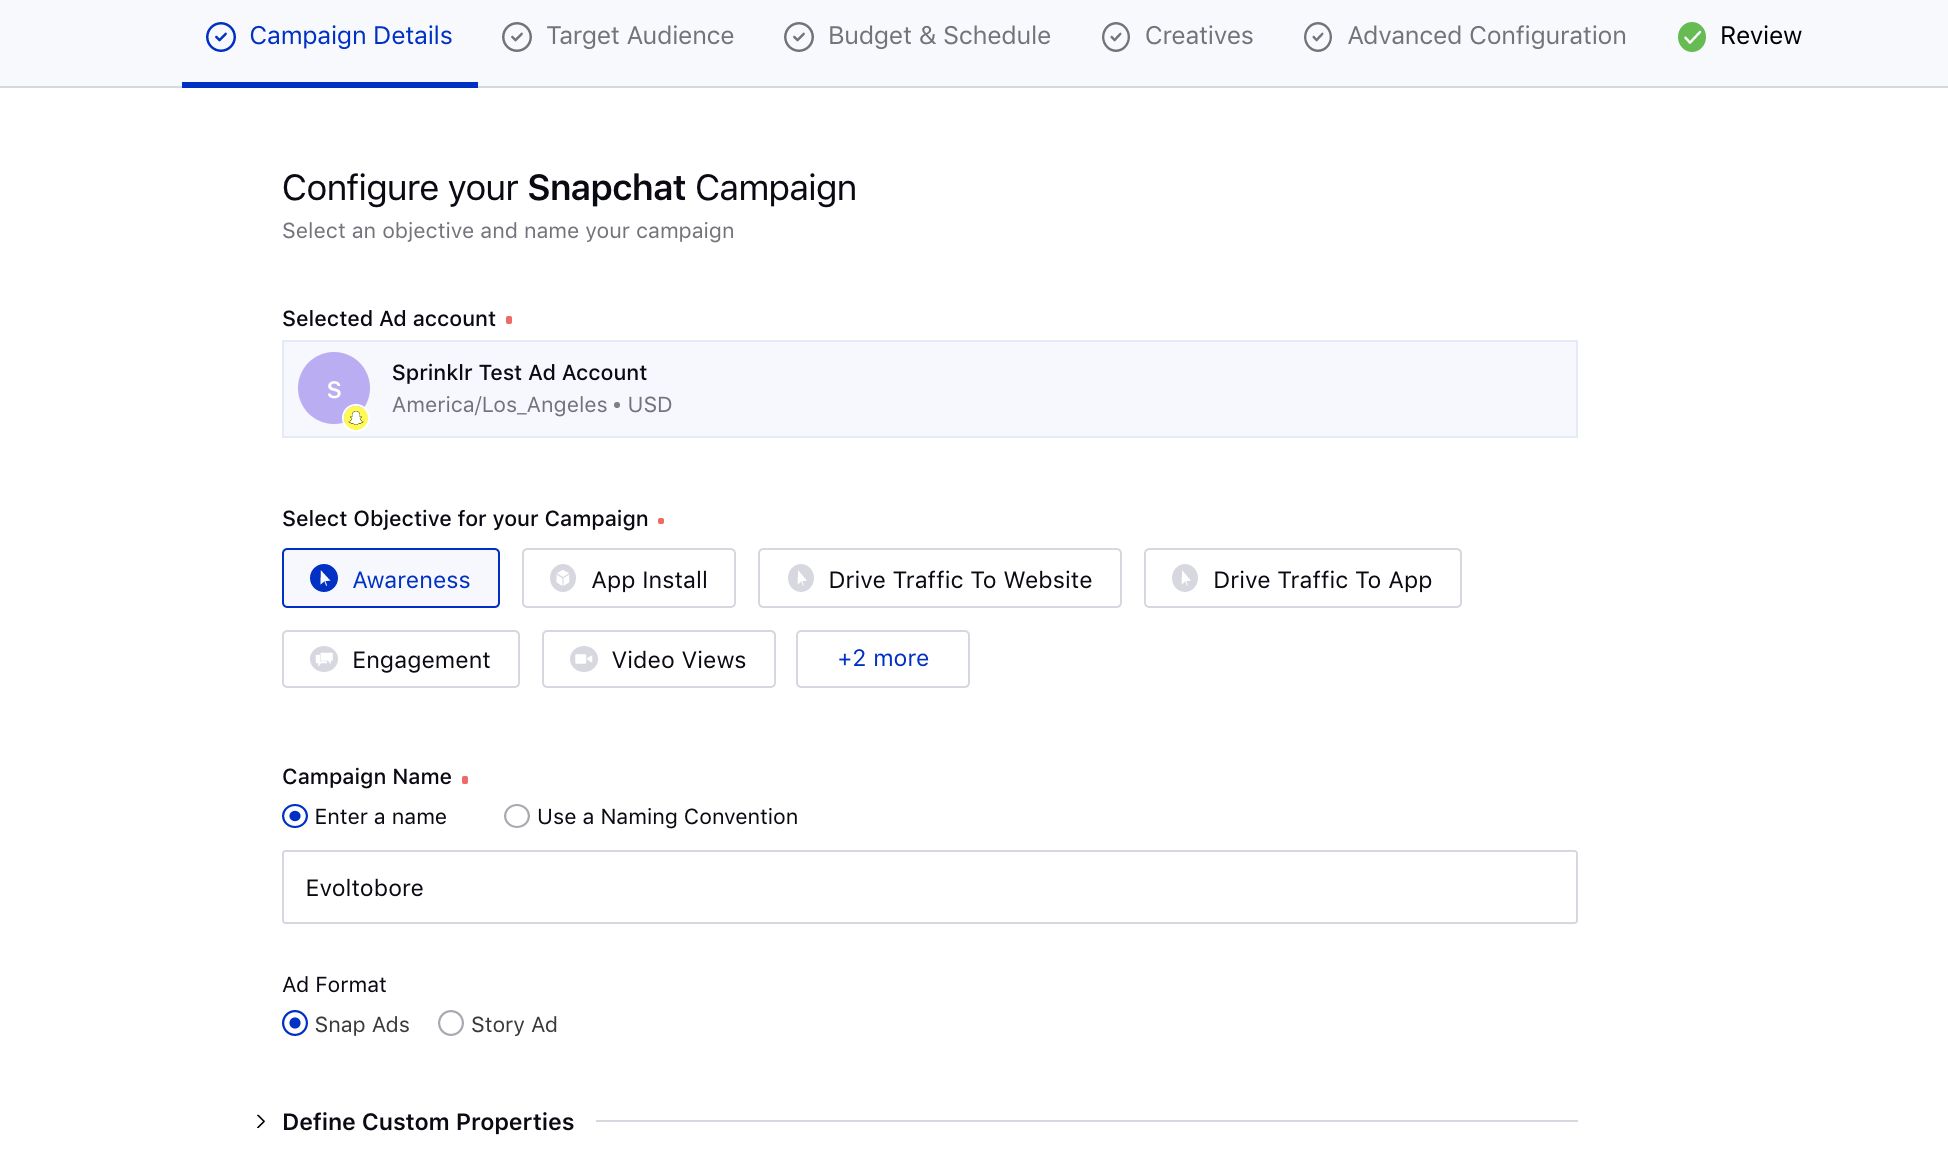The height and width of the screenshot is (1172, 1948).
Task: Click the Snapchat ghost badge on the account avatar
Action: point(357,419)
